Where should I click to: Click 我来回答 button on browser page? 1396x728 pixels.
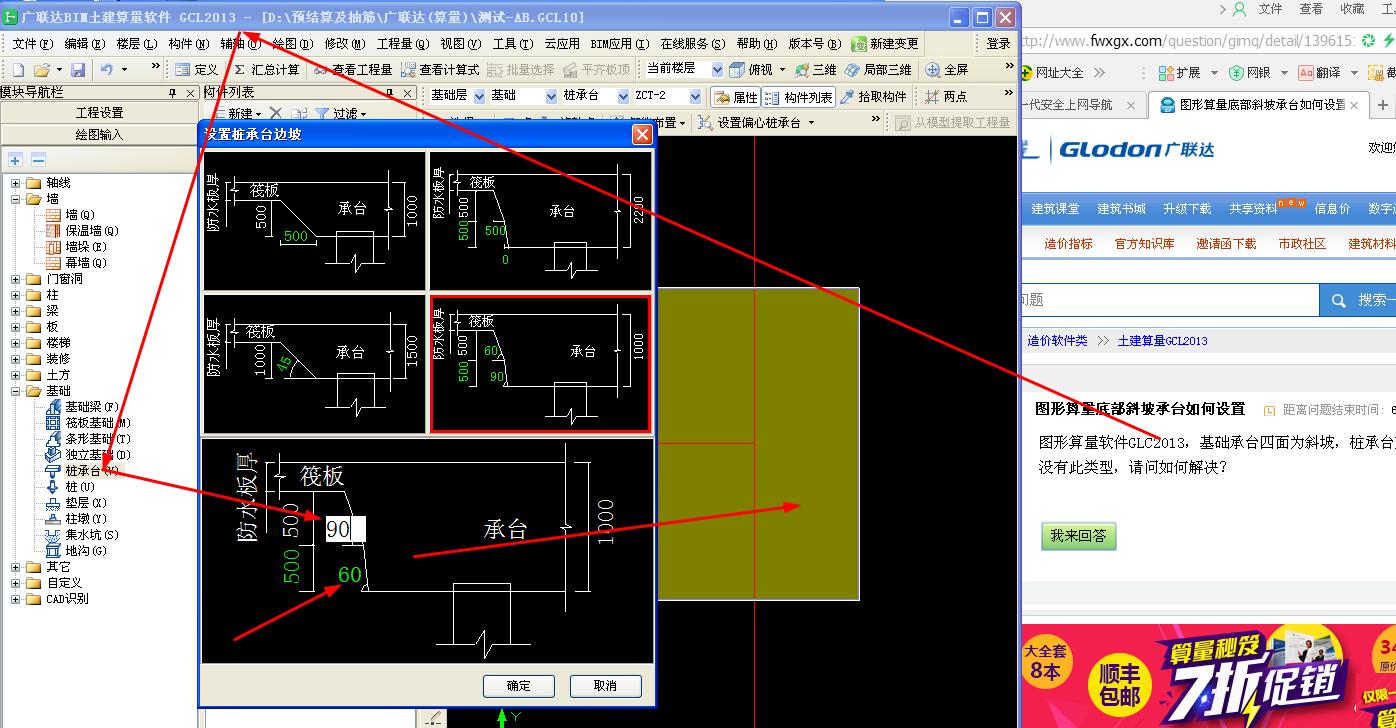(x=1078, y=536)
